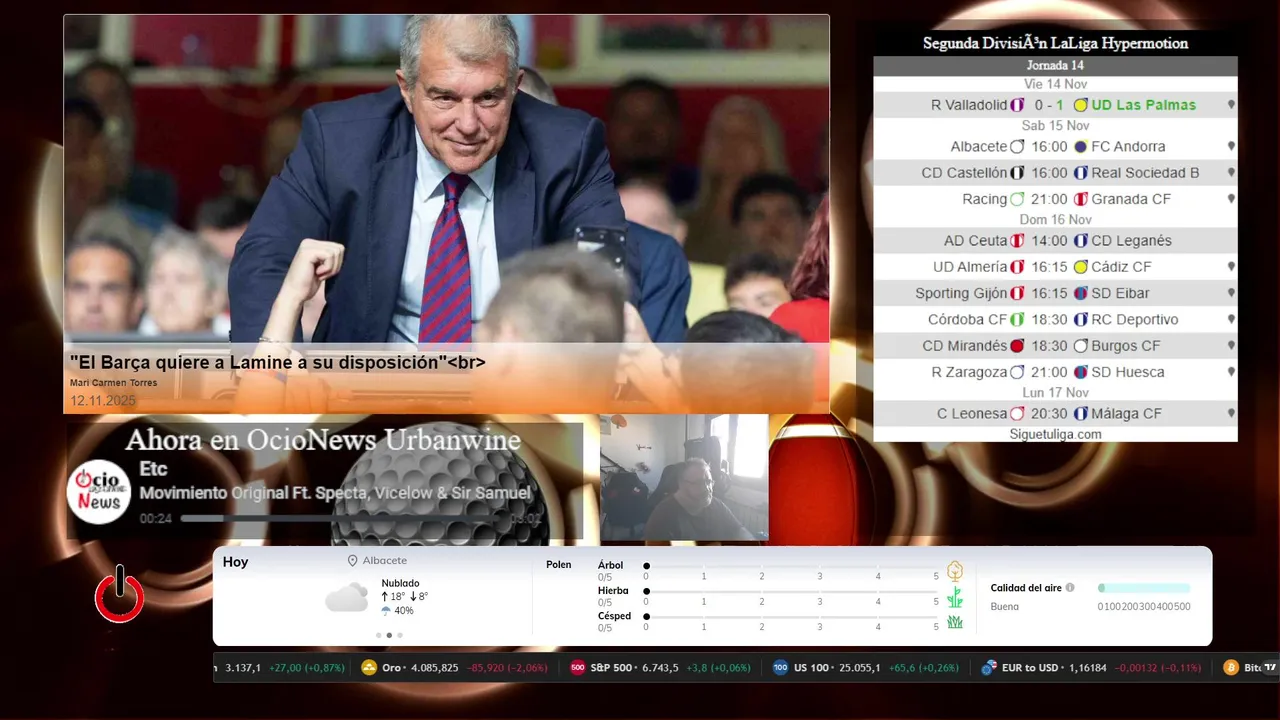This screenshot has width=1280, height=720.
Task: Click the Hierba plant pollen icon
Action: (955, 597)
